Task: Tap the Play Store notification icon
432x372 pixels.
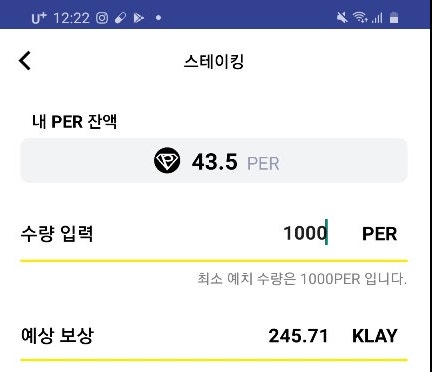Action: tap(139, 18)
